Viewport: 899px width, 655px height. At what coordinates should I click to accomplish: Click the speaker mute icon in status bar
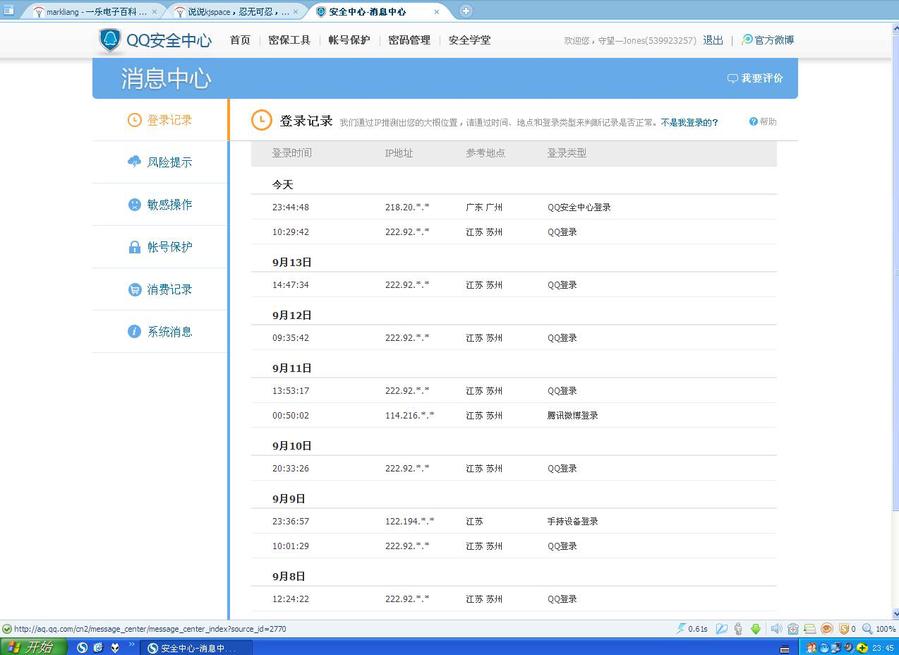click(x=776, y=629)
